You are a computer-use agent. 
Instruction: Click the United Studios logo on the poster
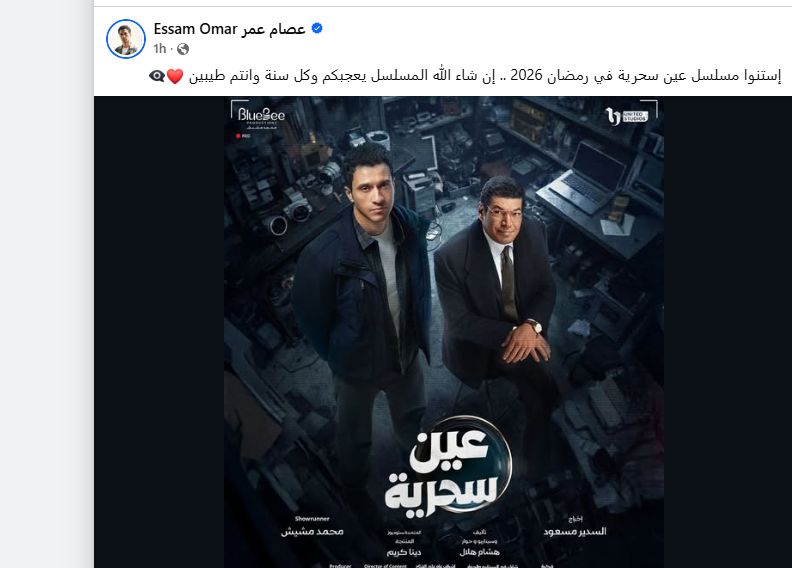[626, 117]
